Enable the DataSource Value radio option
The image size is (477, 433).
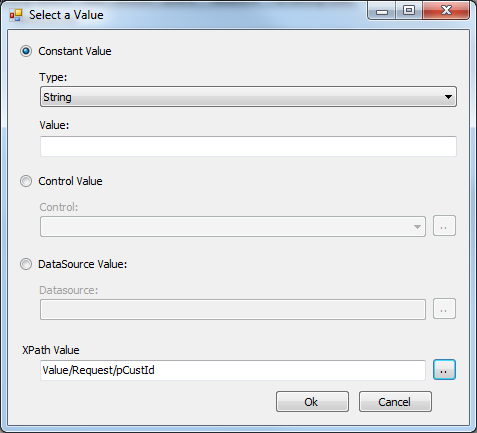[26, 264]
